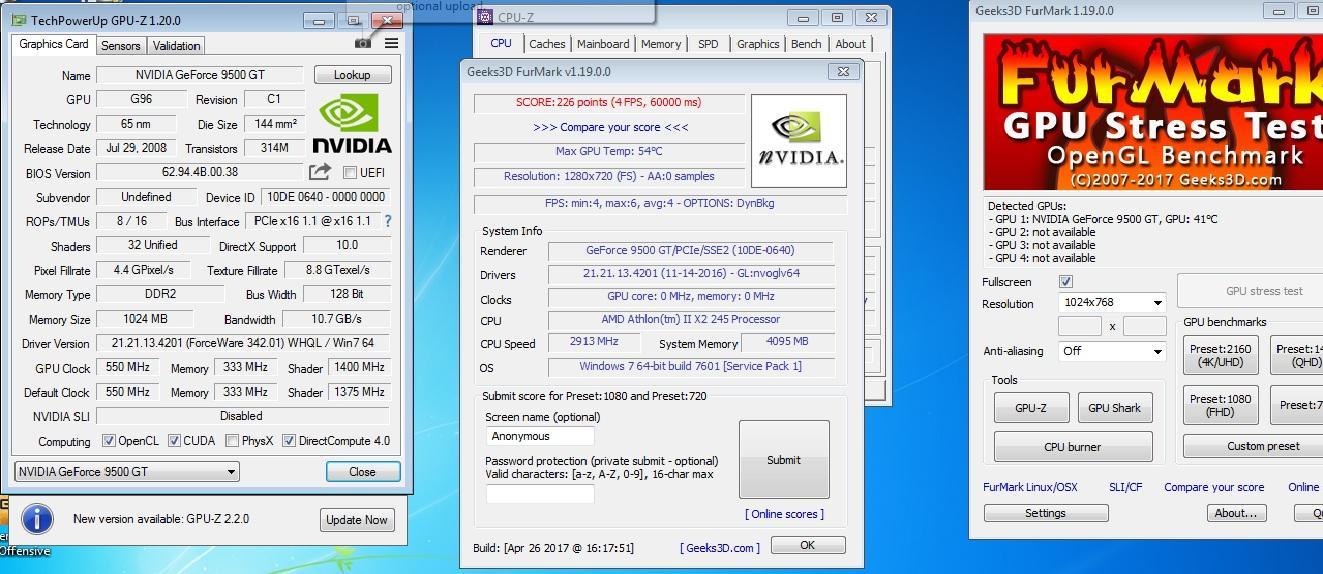This screenshot has height=574, width=1323.
Task: Launch GPU-Z from FurMark tools
Action: click(1031, 408)
